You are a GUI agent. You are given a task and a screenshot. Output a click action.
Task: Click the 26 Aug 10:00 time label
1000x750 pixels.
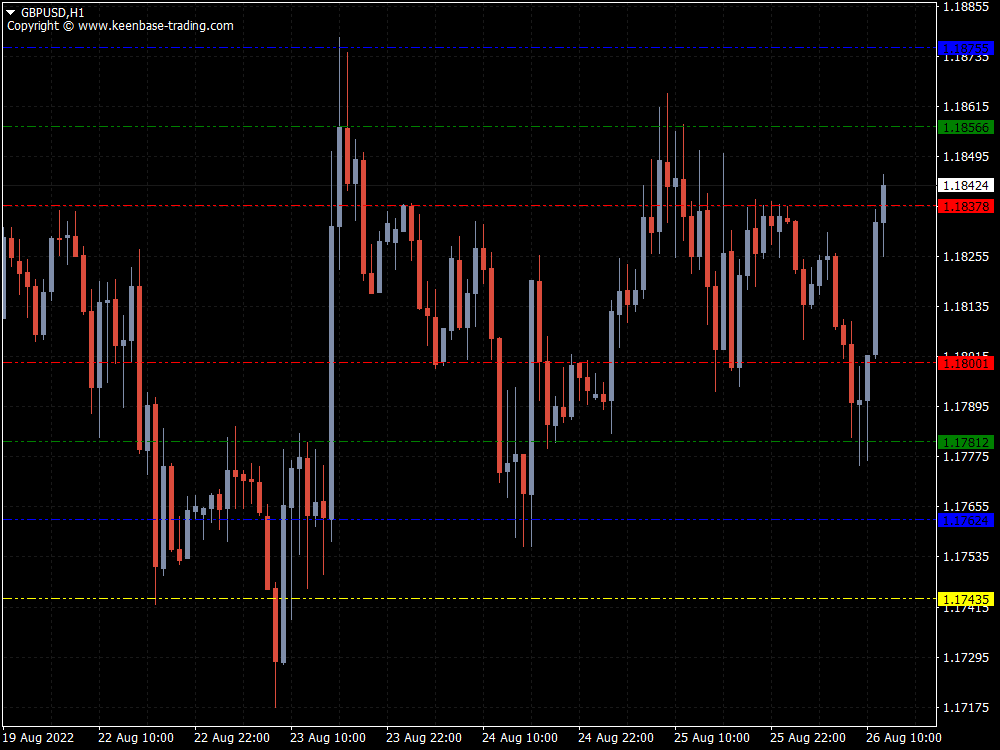904,738
